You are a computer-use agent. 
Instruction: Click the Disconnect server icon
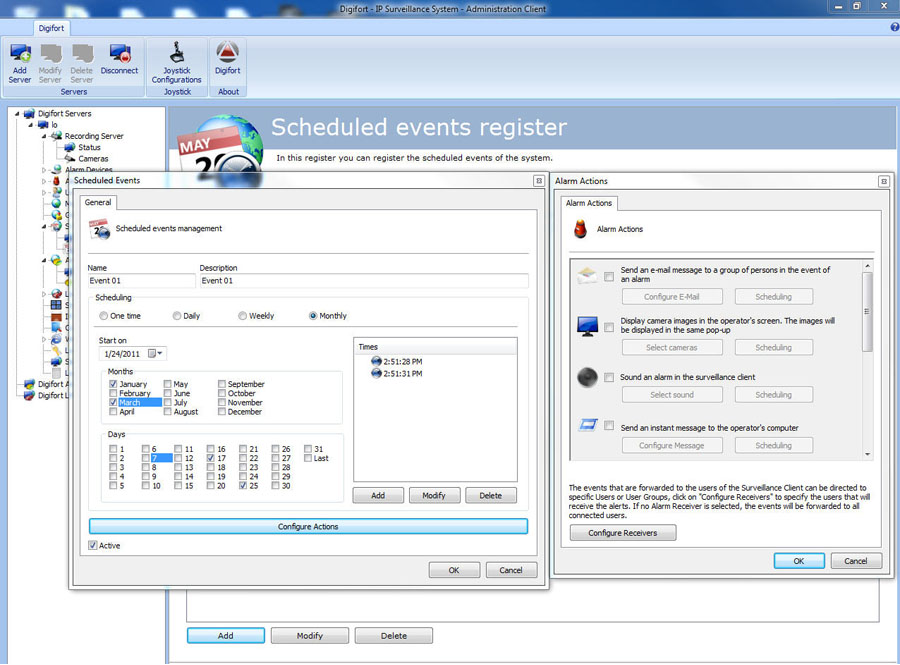(119, 54)
